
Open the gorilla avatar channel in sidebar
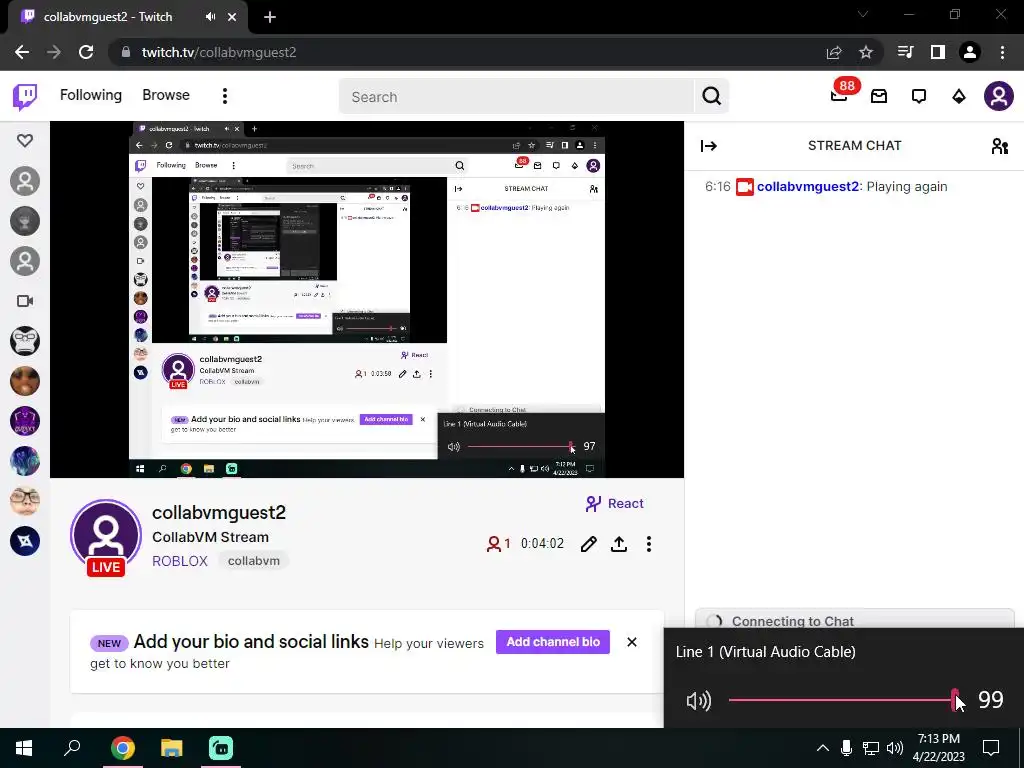click(25, 341)
